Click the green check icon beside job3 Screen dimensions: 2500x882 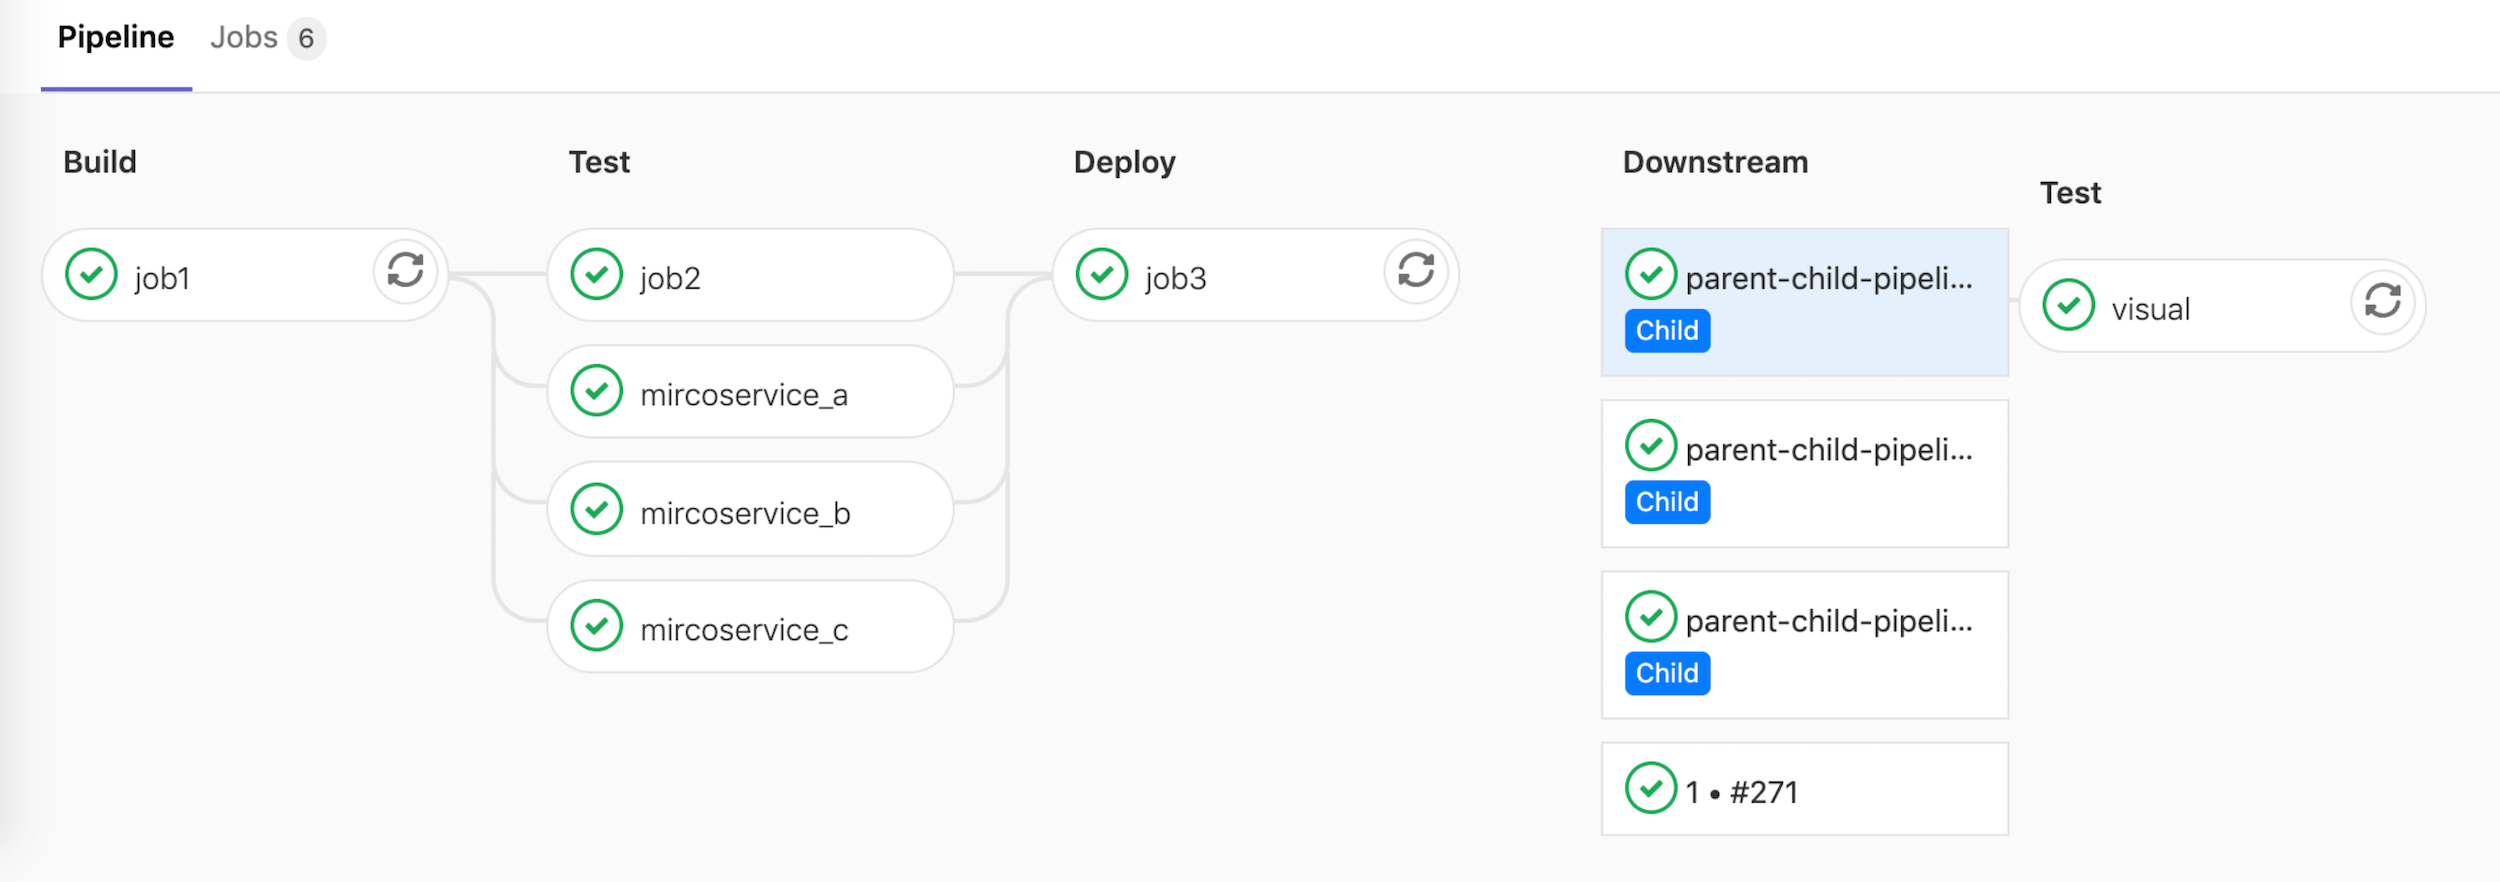1102,275
